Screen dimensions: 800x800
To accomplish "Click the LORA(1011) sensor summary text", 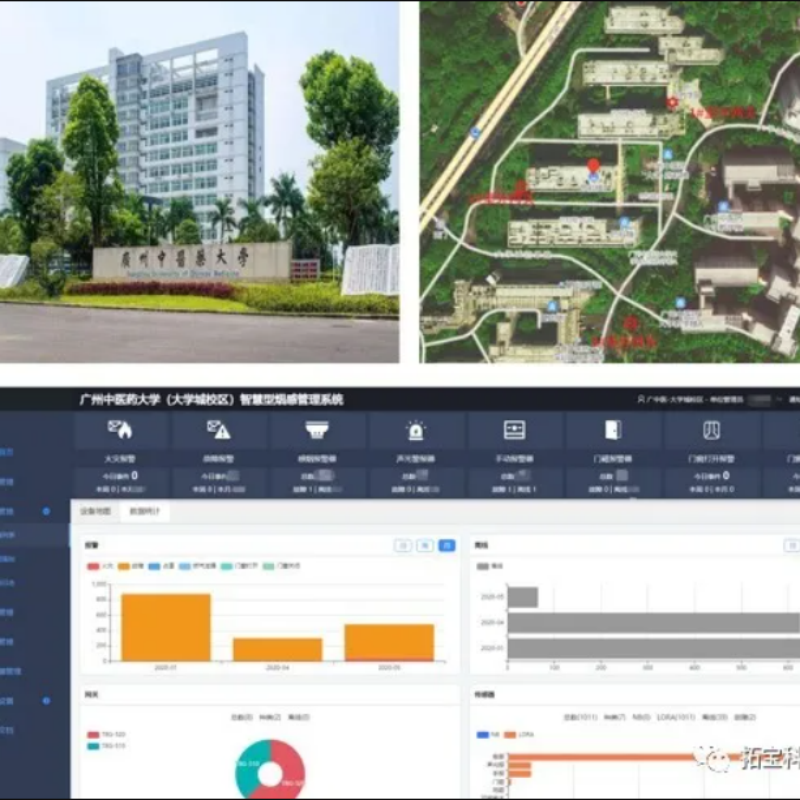I will pyautogui.click(x=676, y=717).
